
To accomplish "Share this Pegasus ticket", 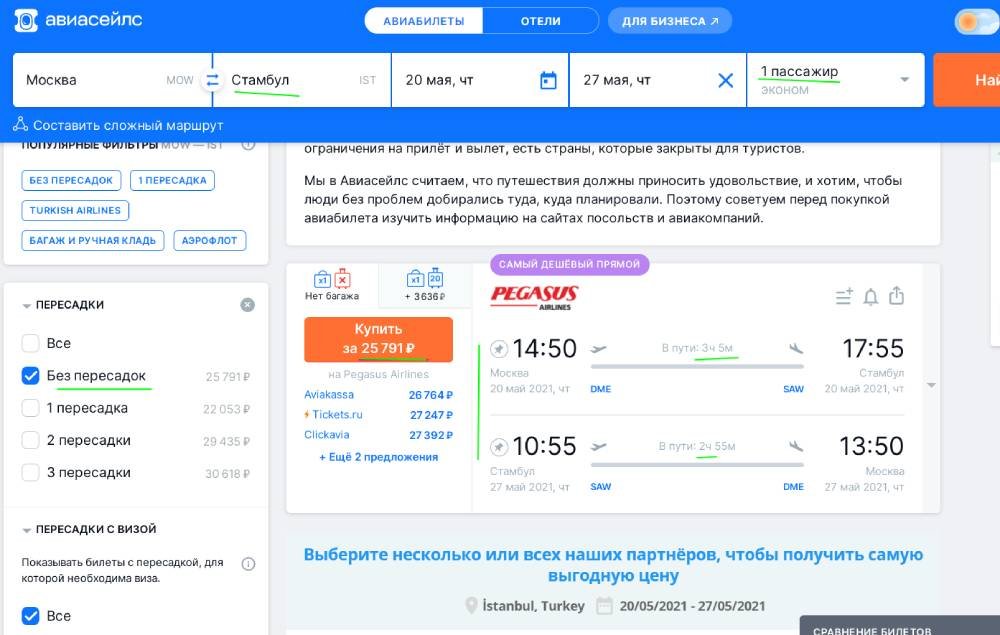I will (x=896, y=296).
